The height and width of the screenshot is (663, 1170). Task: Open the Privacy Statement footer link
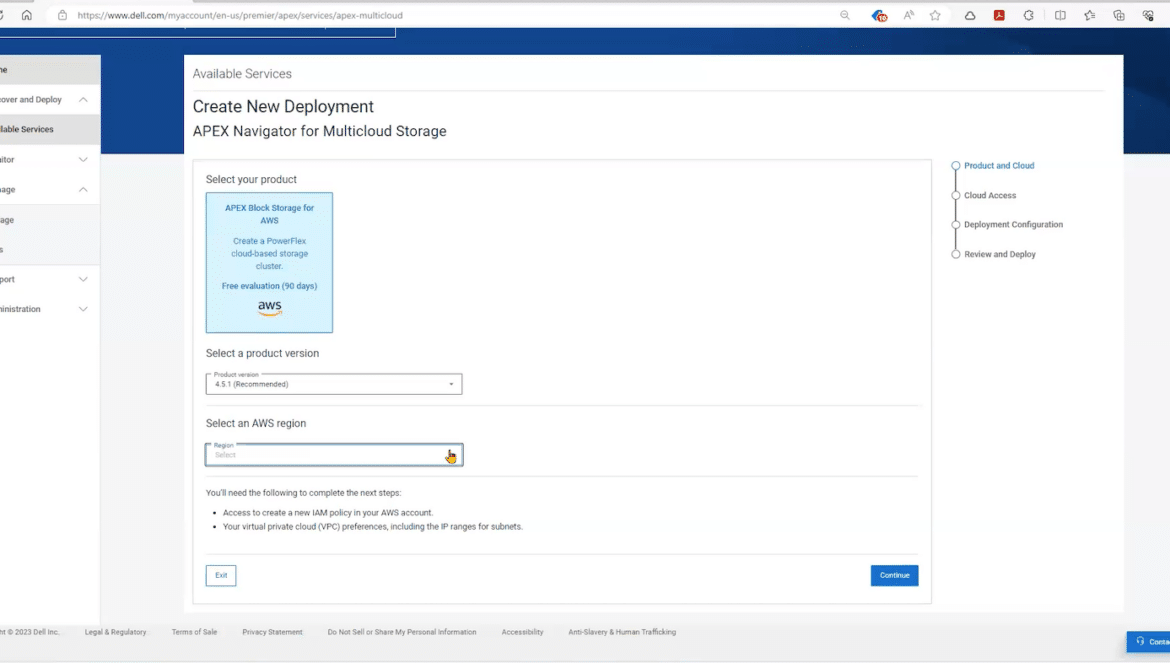tap(272, 632)
